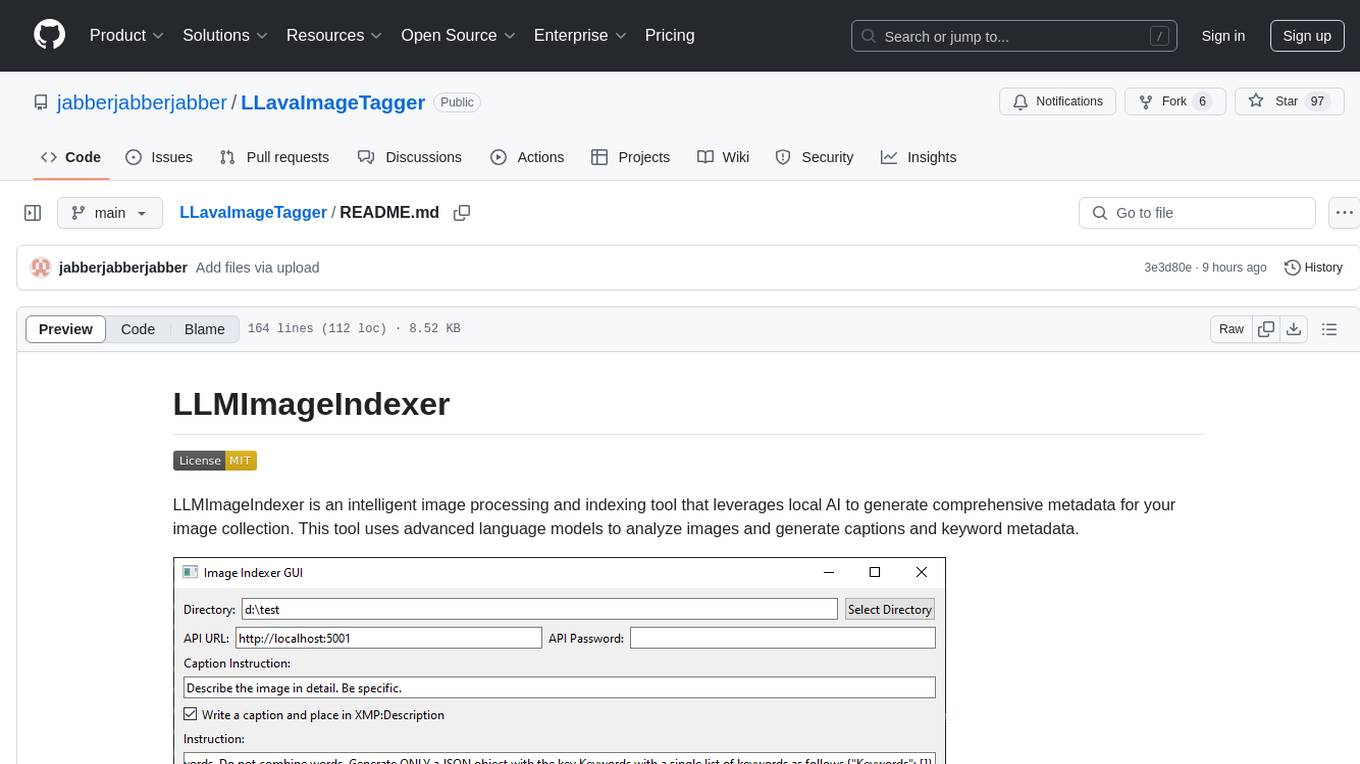Image resolution: width=1360 pixels, height=764 pixels.
Task: Open the fork count of 6
Action: point(1201,102)
